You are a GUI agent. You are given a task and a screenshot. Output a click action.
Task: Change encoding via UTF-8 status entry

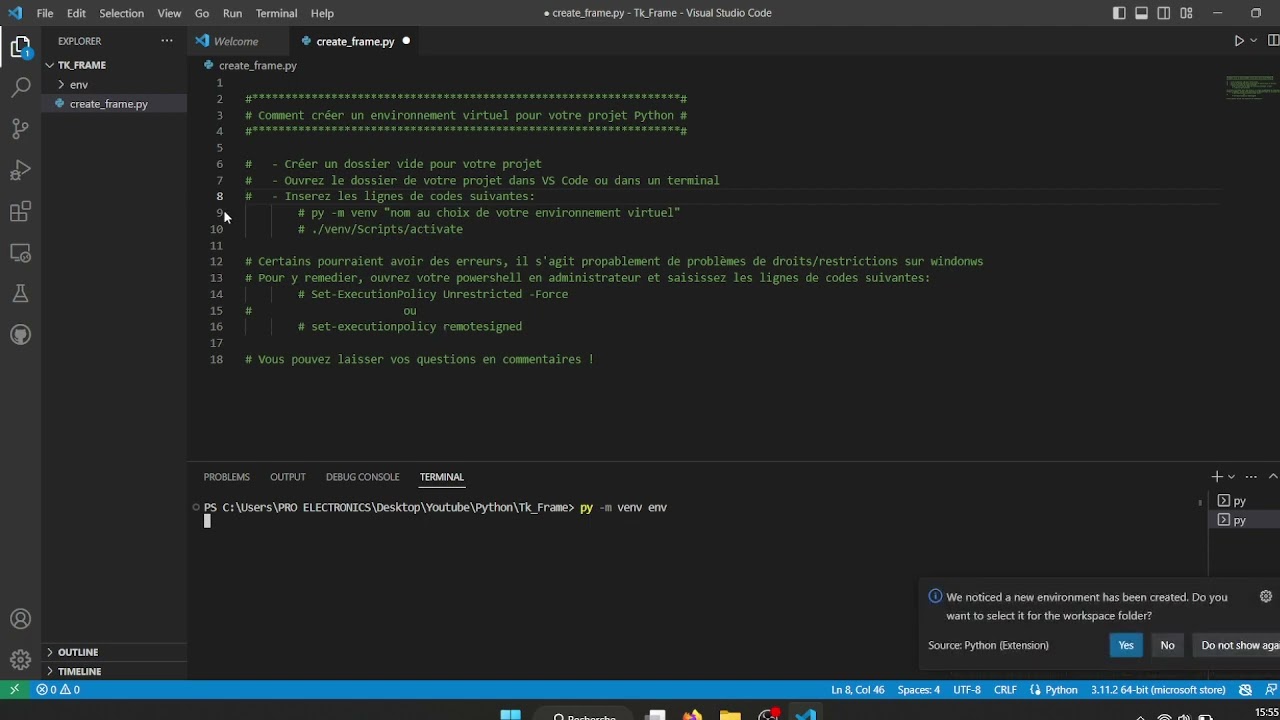[x=967, y=689]
